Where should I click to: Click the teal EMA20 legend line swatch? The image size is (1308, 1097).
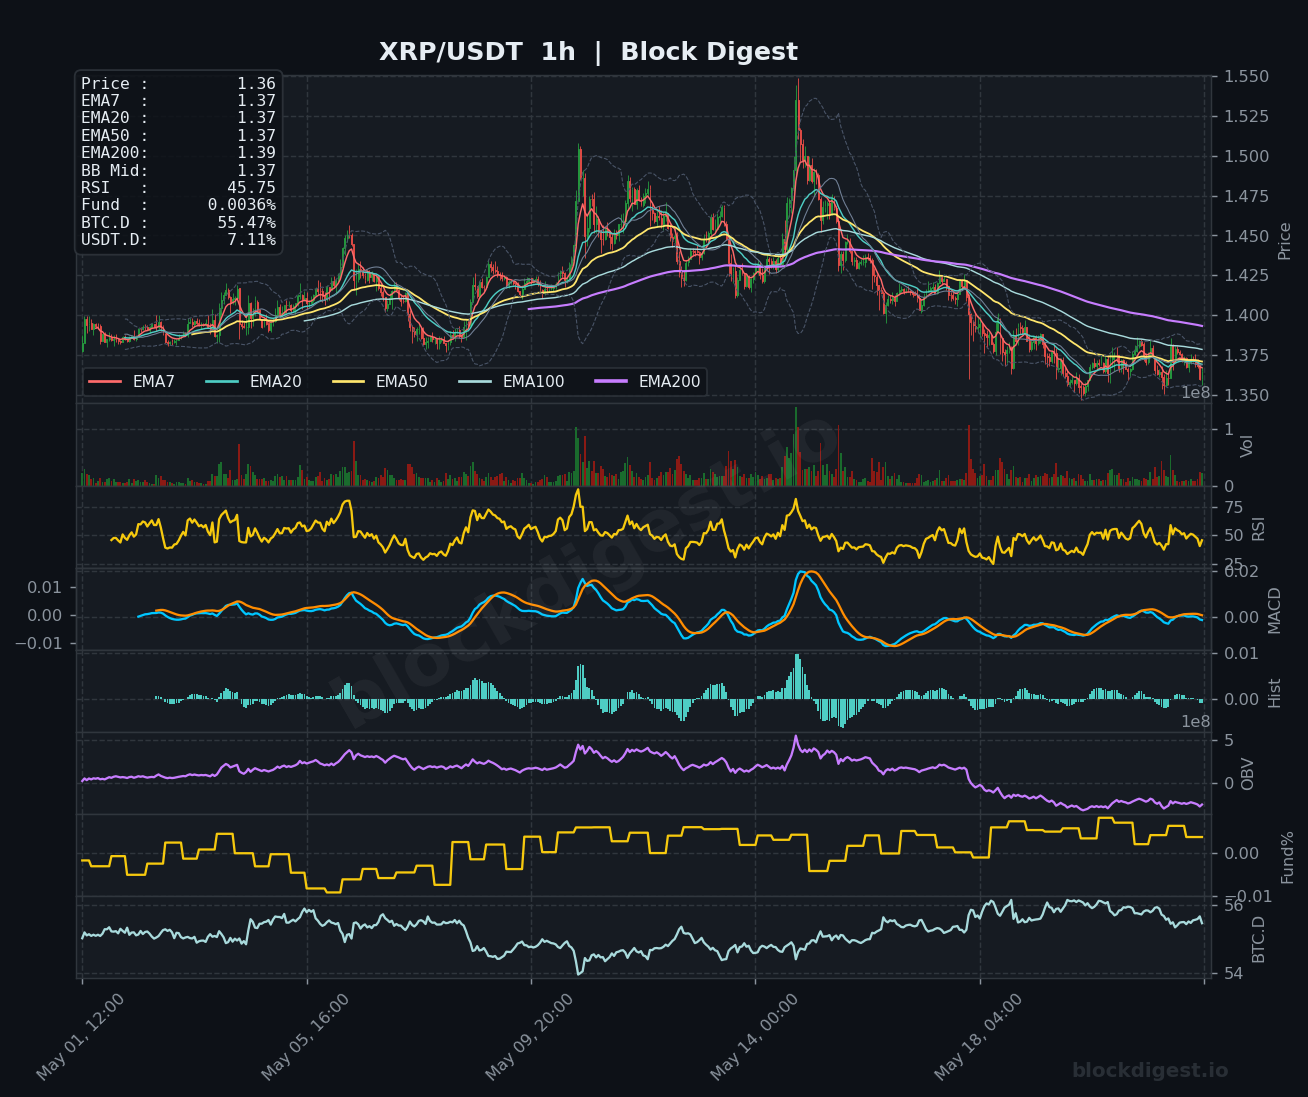(x=222, y=382)
